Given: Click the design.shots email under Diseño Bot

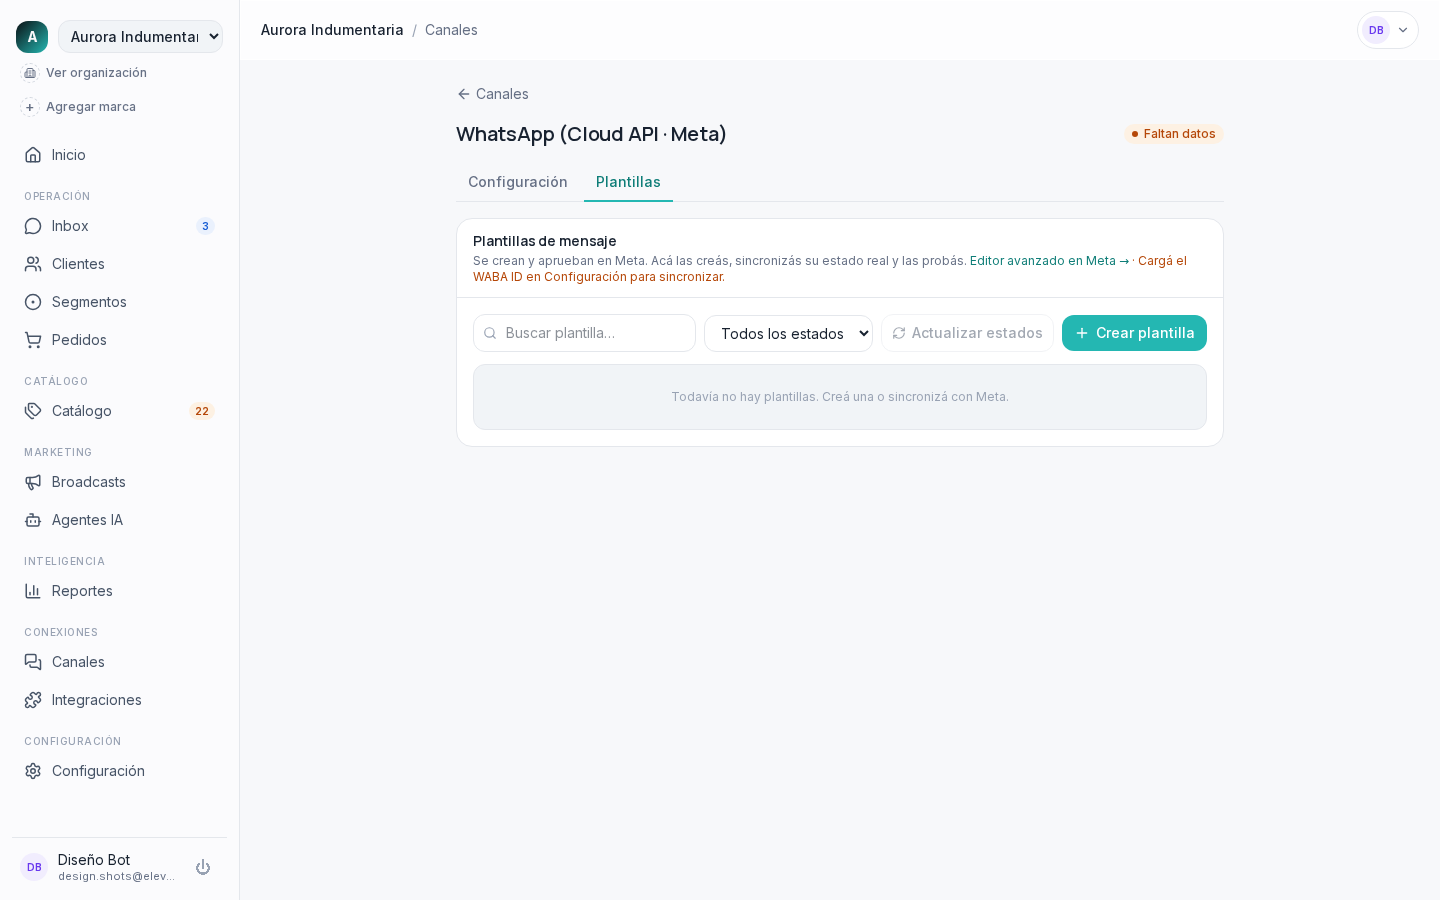Looking at the screenshot, I should (x=116, y=877).
